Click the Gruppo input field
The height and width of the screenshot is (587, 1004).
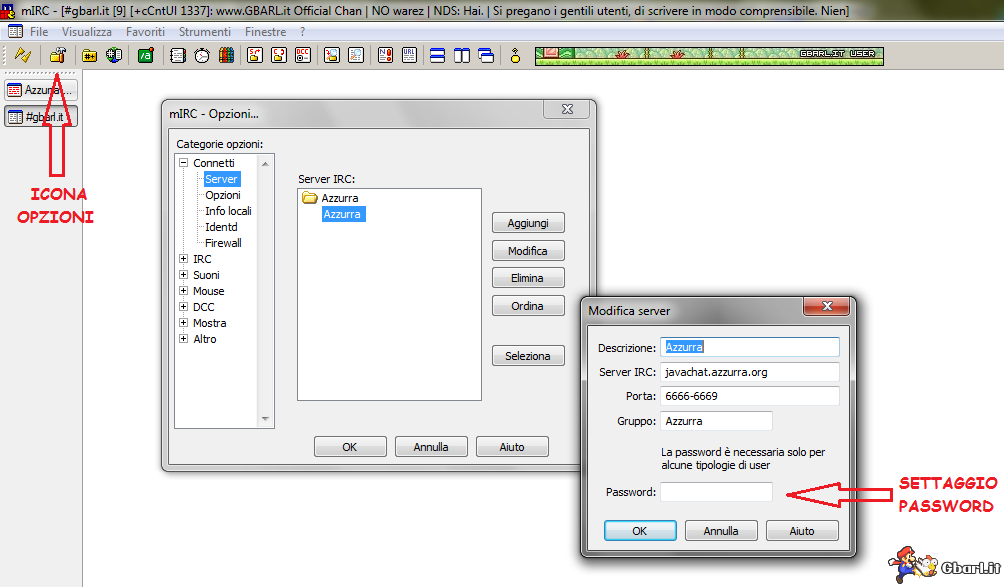tap(717, 421)
